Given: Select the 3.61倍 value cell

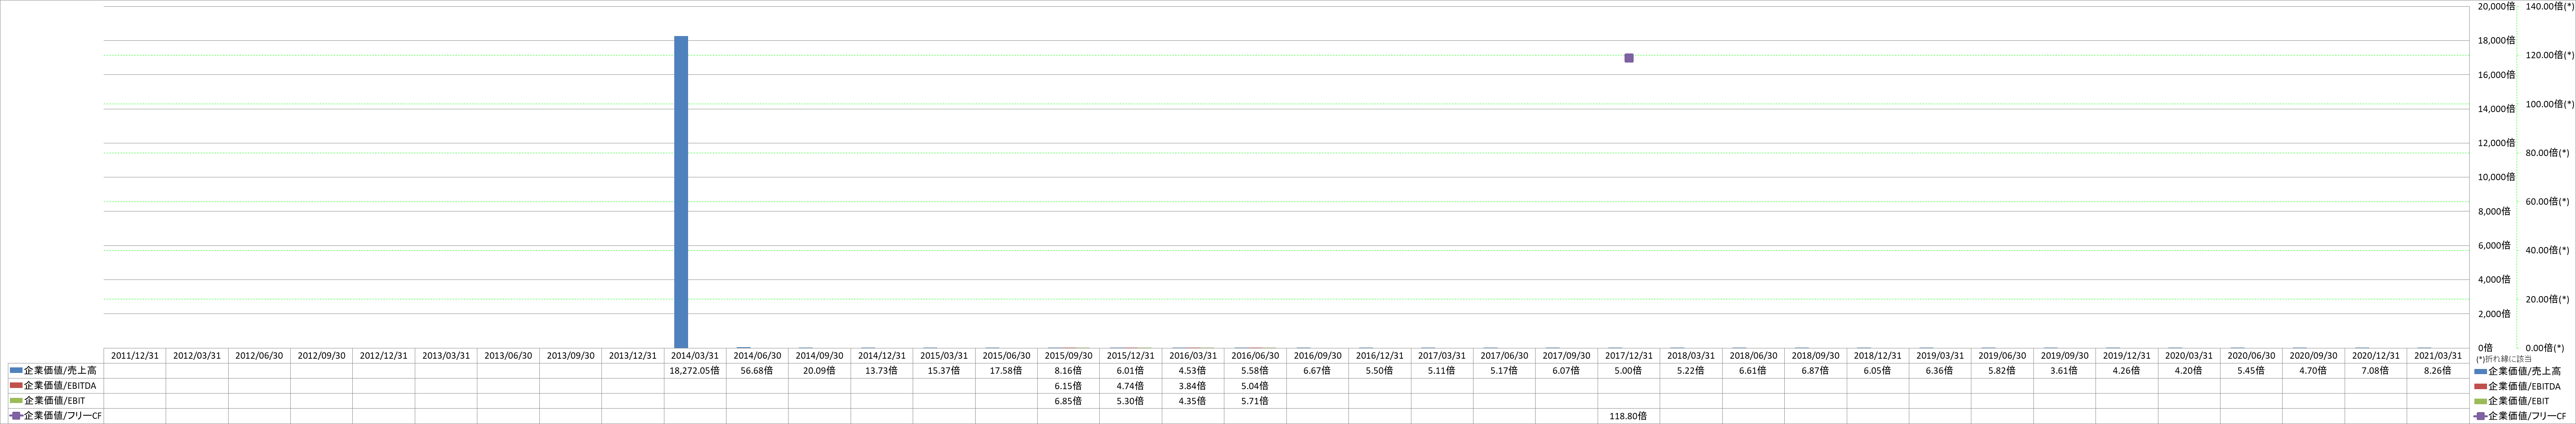Looking at the screenshot, I should click(x=2064, y=370).
